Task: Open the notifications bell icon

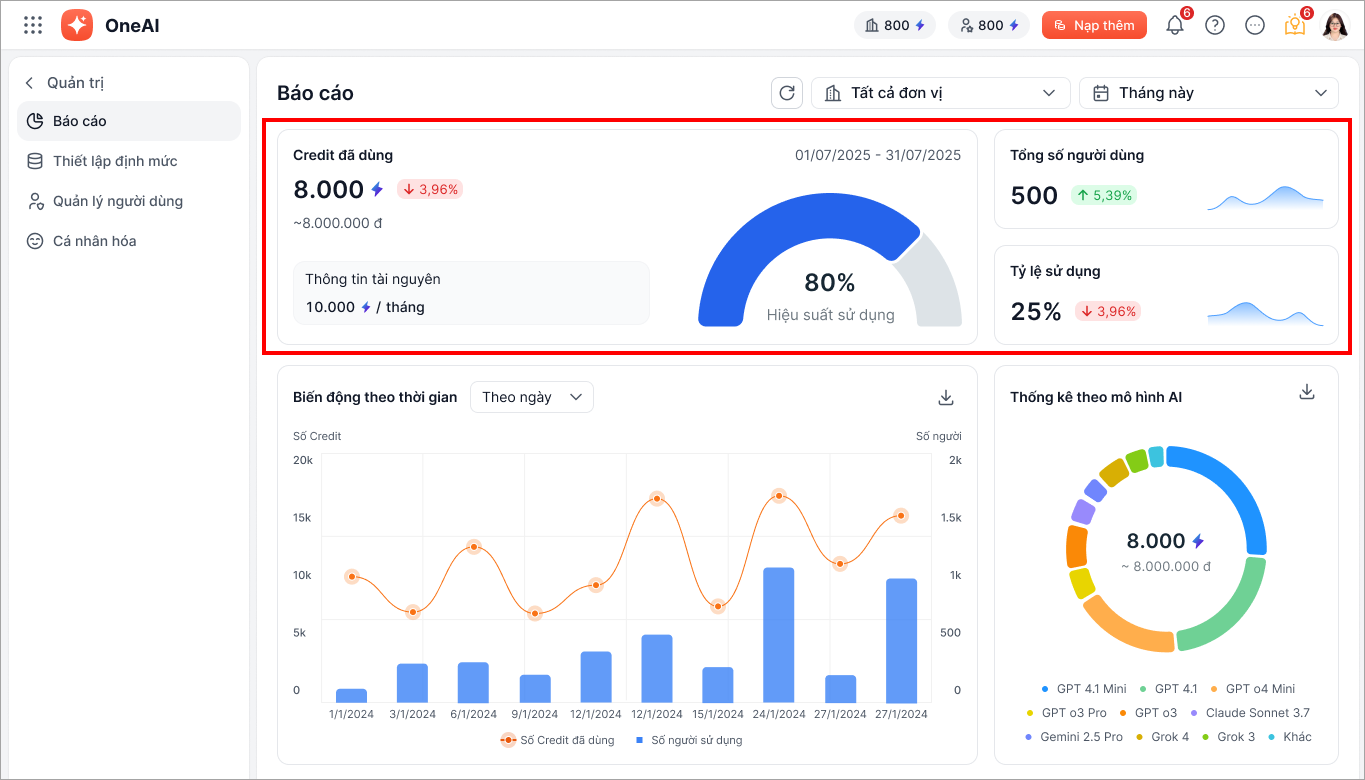Action: (1175, 26)
